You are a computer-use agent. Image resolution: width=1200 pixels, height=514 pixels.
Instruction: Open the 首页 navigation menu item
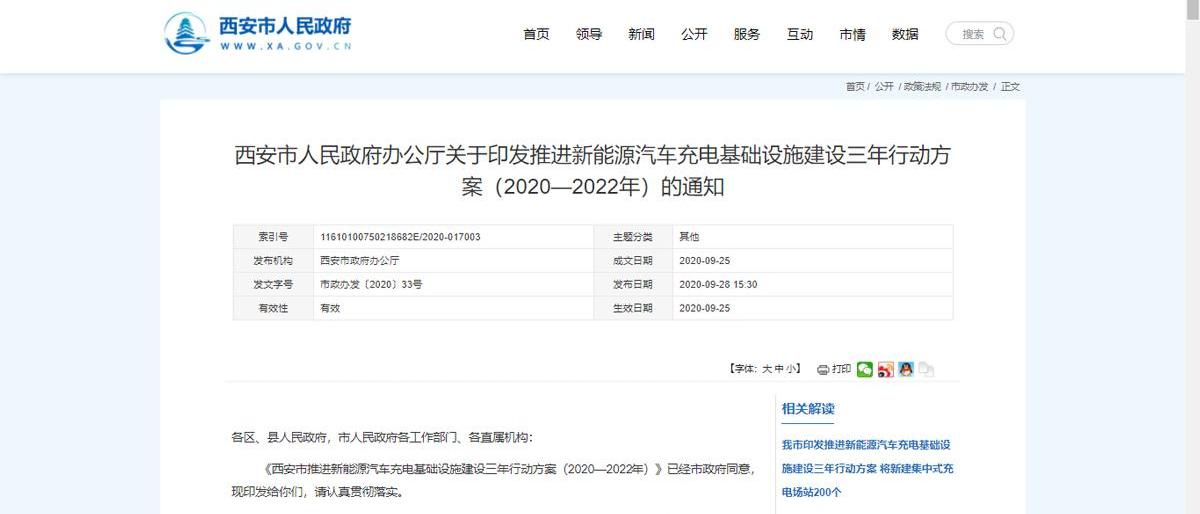[536, 34]
